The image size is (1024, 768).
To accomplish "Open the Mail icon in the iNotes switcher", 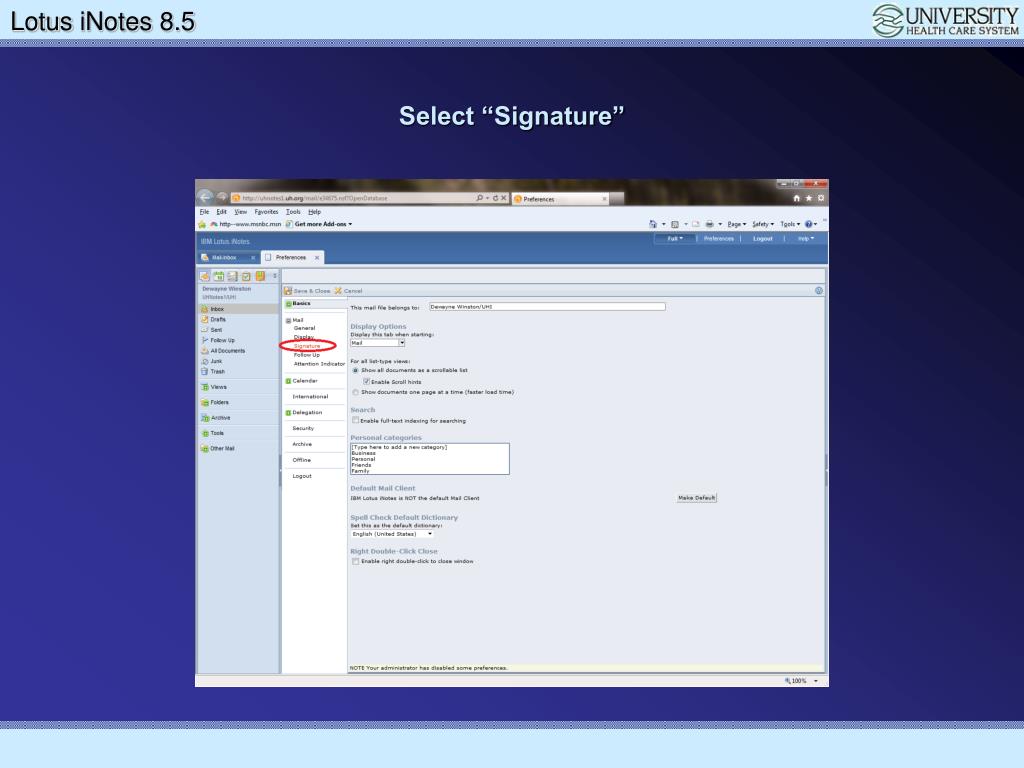I will click(x=205, y=276).
